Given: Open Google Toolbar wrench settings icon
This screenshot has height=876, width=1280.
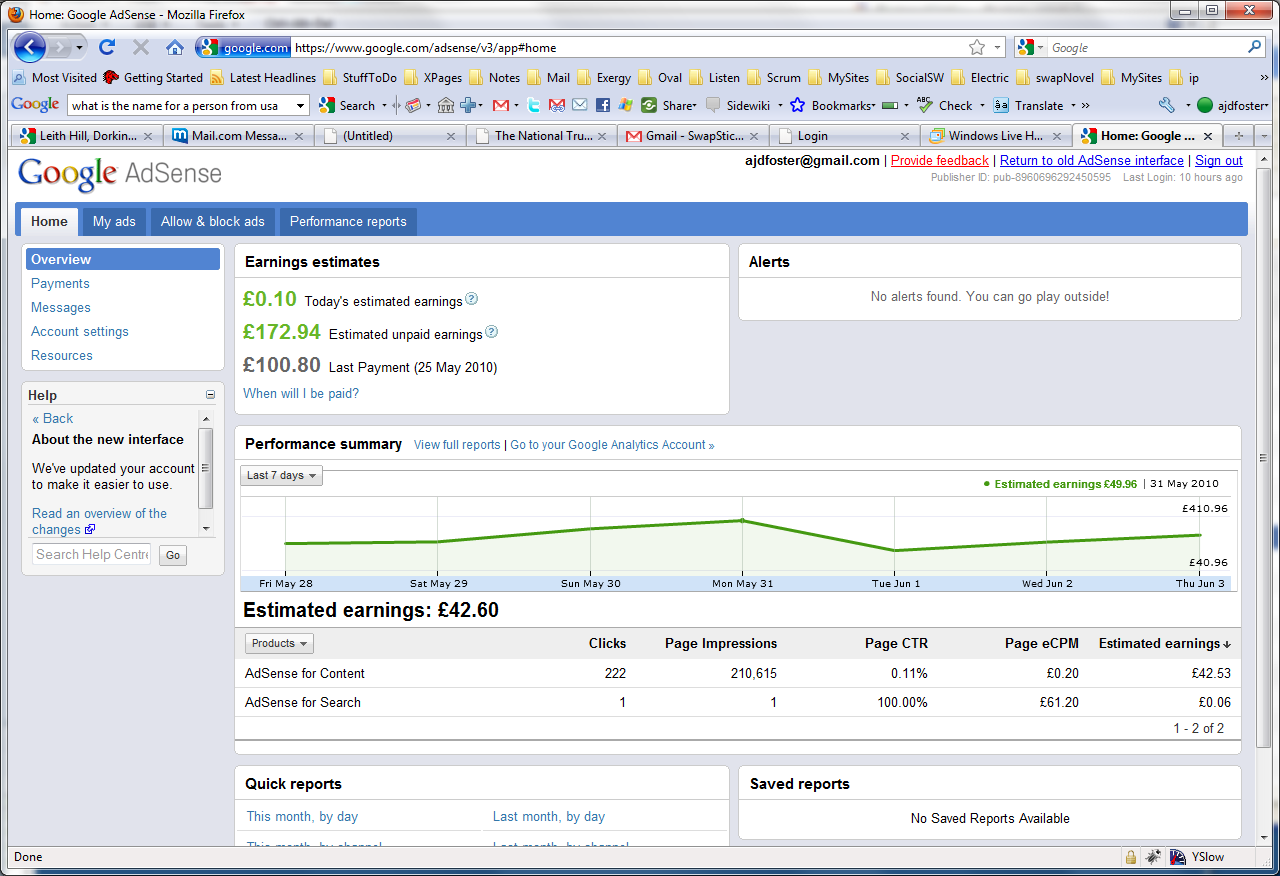Looking at the screenshot, I should tap(1166, 105).
